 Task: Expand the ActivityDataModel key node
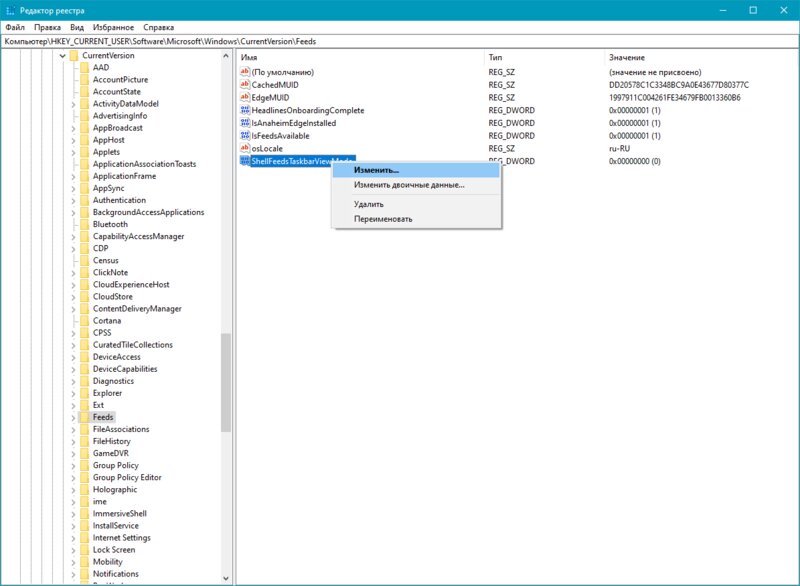73,105
